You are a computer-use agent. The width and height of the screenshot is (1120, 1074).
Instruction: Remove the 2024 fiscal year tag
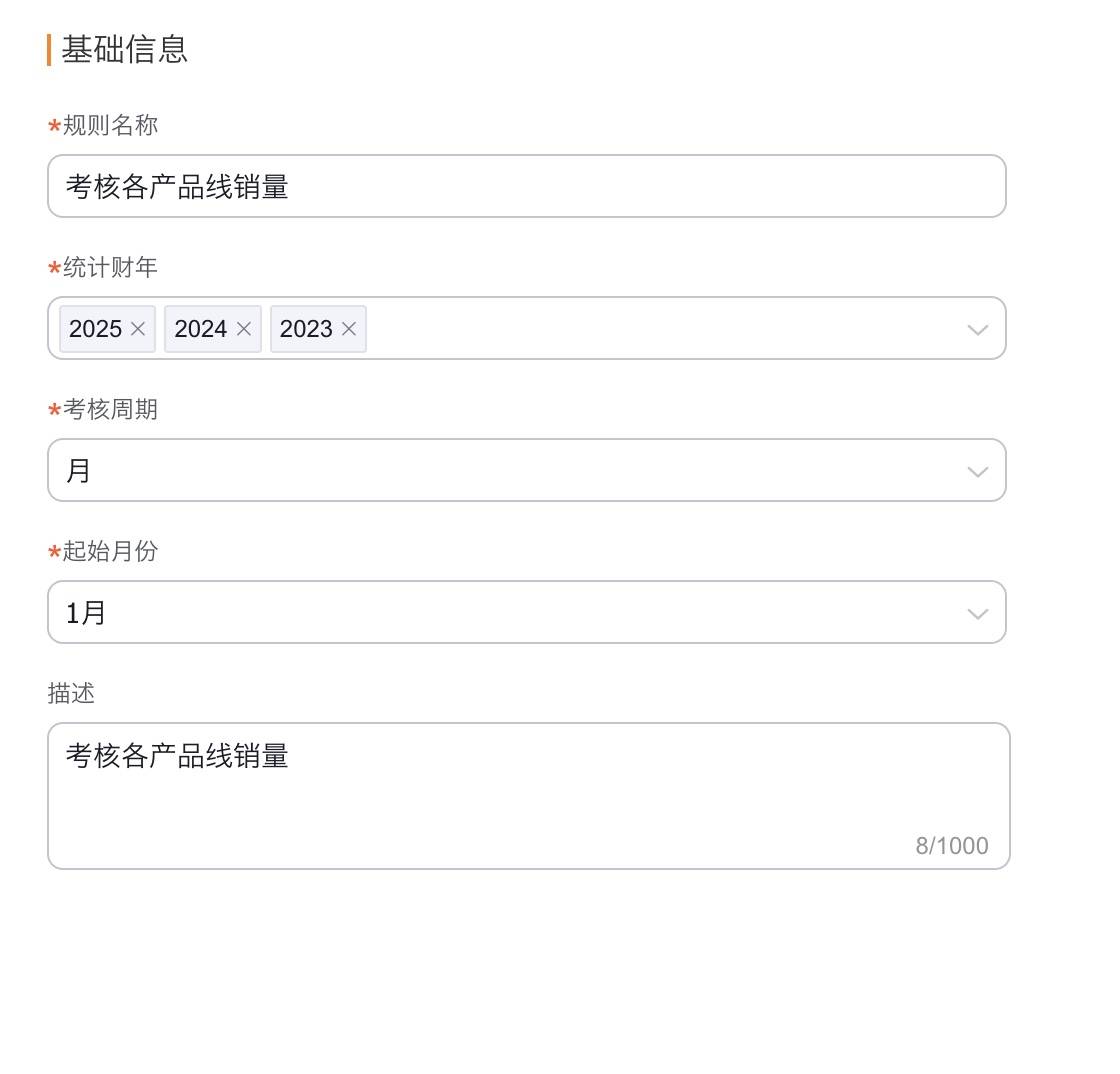pyautogui.click(x=243, y=329)
